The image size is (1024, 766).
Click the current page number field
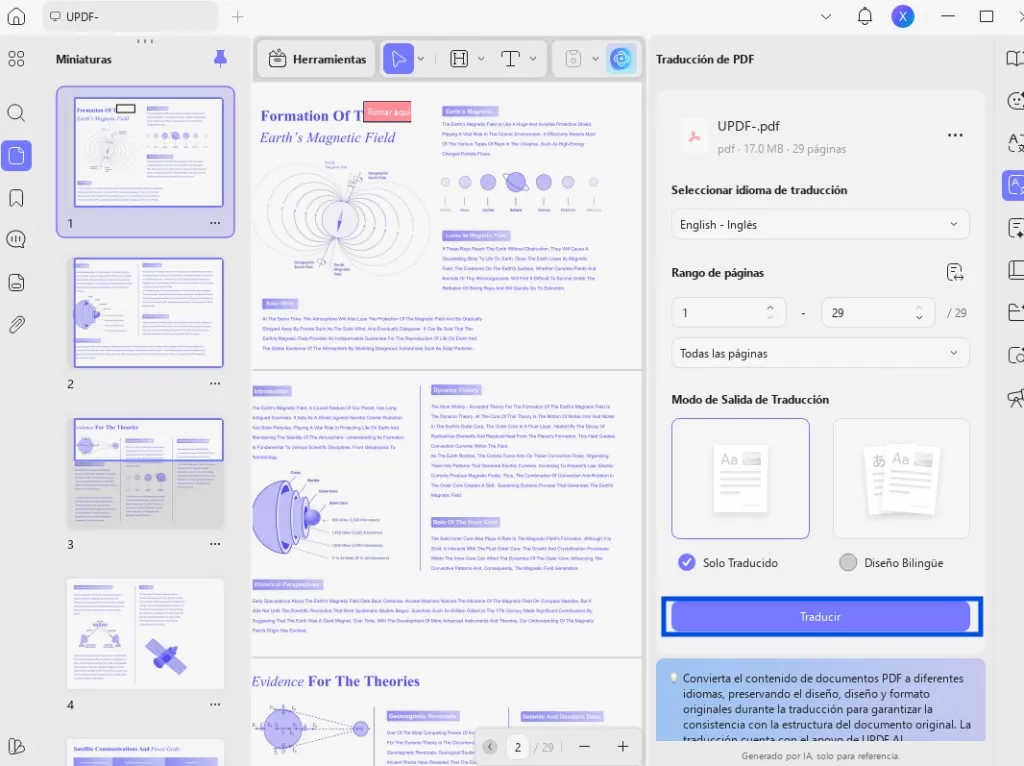coord(518,747)
